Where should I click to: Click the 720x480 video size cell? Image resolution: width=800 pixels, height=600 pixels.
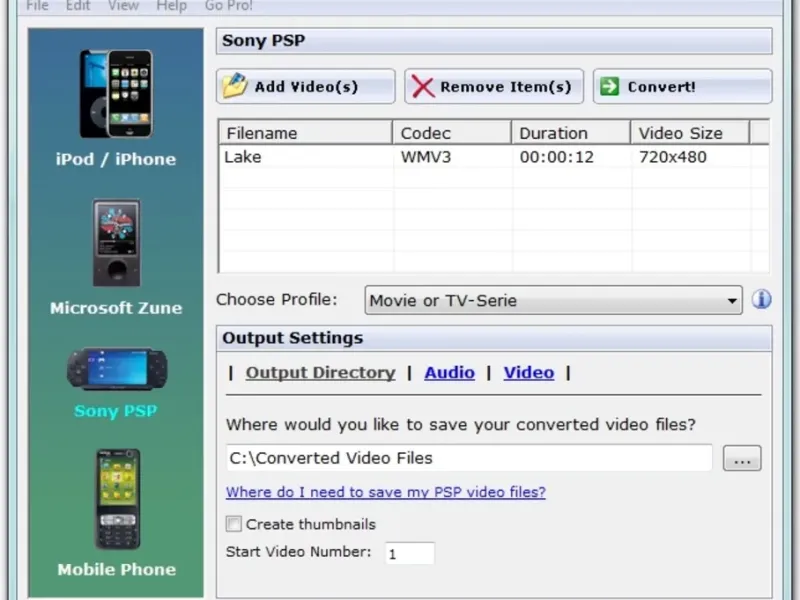coord(672,157)
